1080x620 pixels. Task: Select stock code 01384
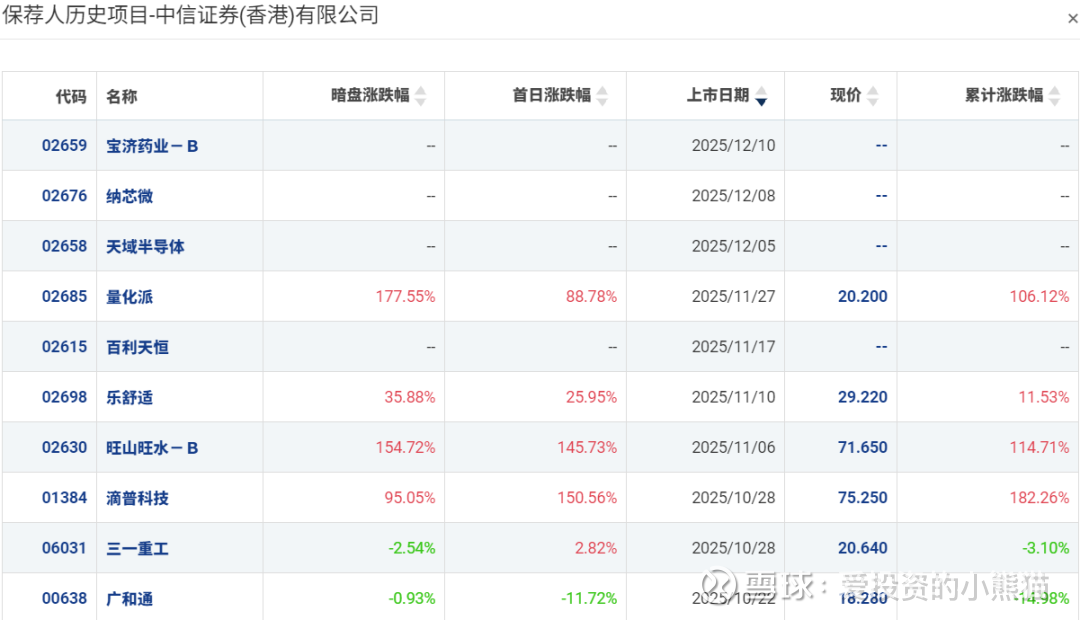click(64, 497)
